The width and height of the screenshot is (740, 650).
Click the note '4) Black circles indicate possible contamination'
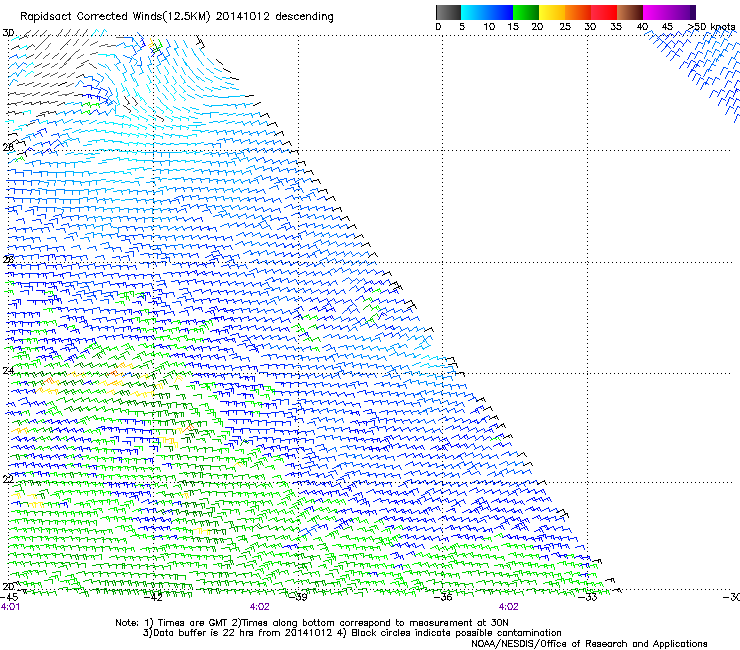pos(449,633)
